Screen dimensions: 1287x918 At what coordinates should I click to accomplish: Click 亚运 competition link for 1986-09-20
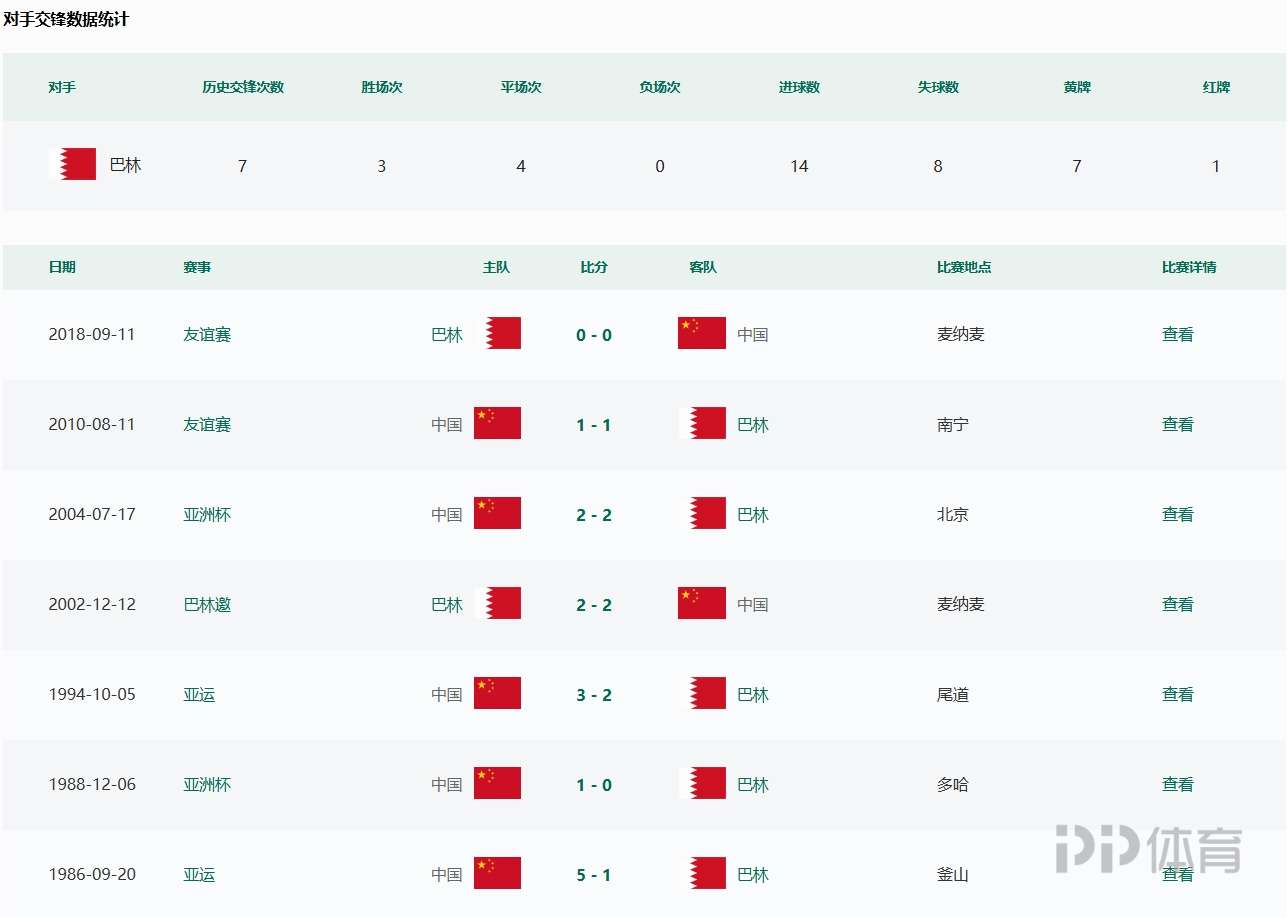point(199,875)
